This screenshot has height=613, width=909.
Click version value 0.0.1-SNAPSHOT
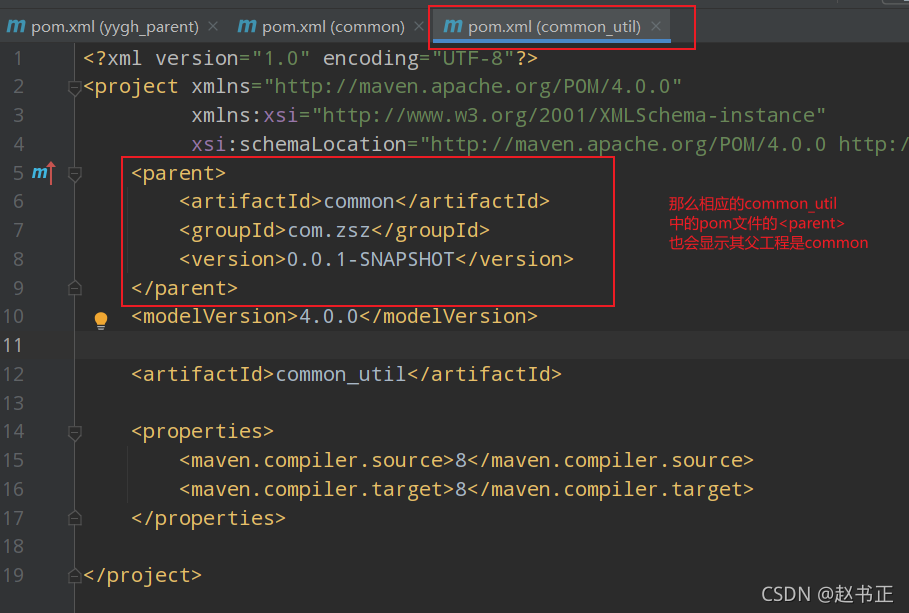370,259
